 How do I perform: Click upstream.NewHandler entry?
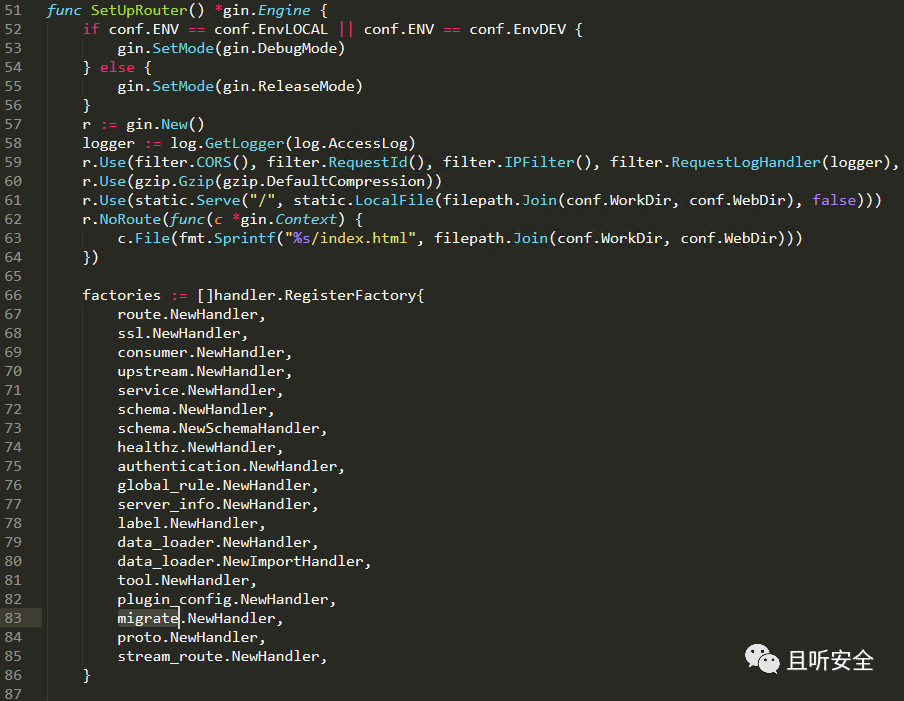201,372
